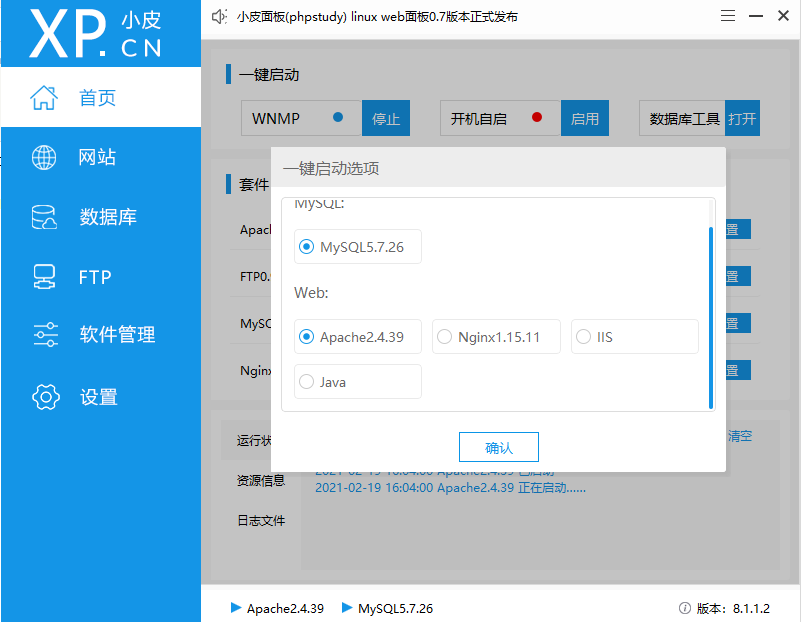
Task: Select the MySQL5.7.26 radio button
Action: [x=306, y=246]
